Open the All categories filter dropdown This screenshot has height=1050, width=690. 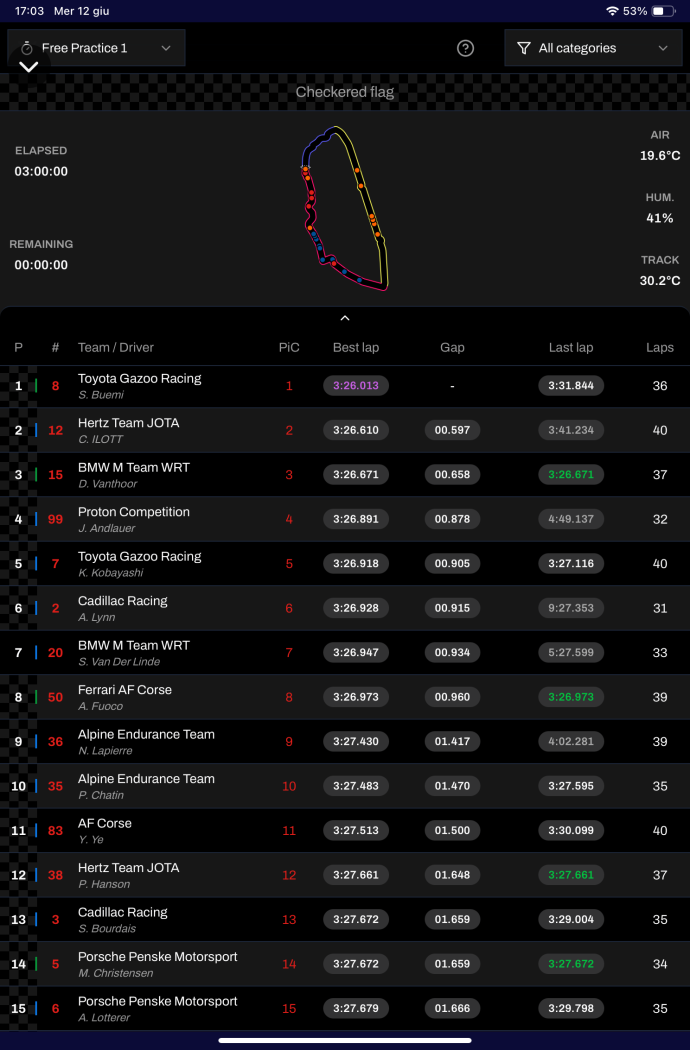(x=593, y=48)
